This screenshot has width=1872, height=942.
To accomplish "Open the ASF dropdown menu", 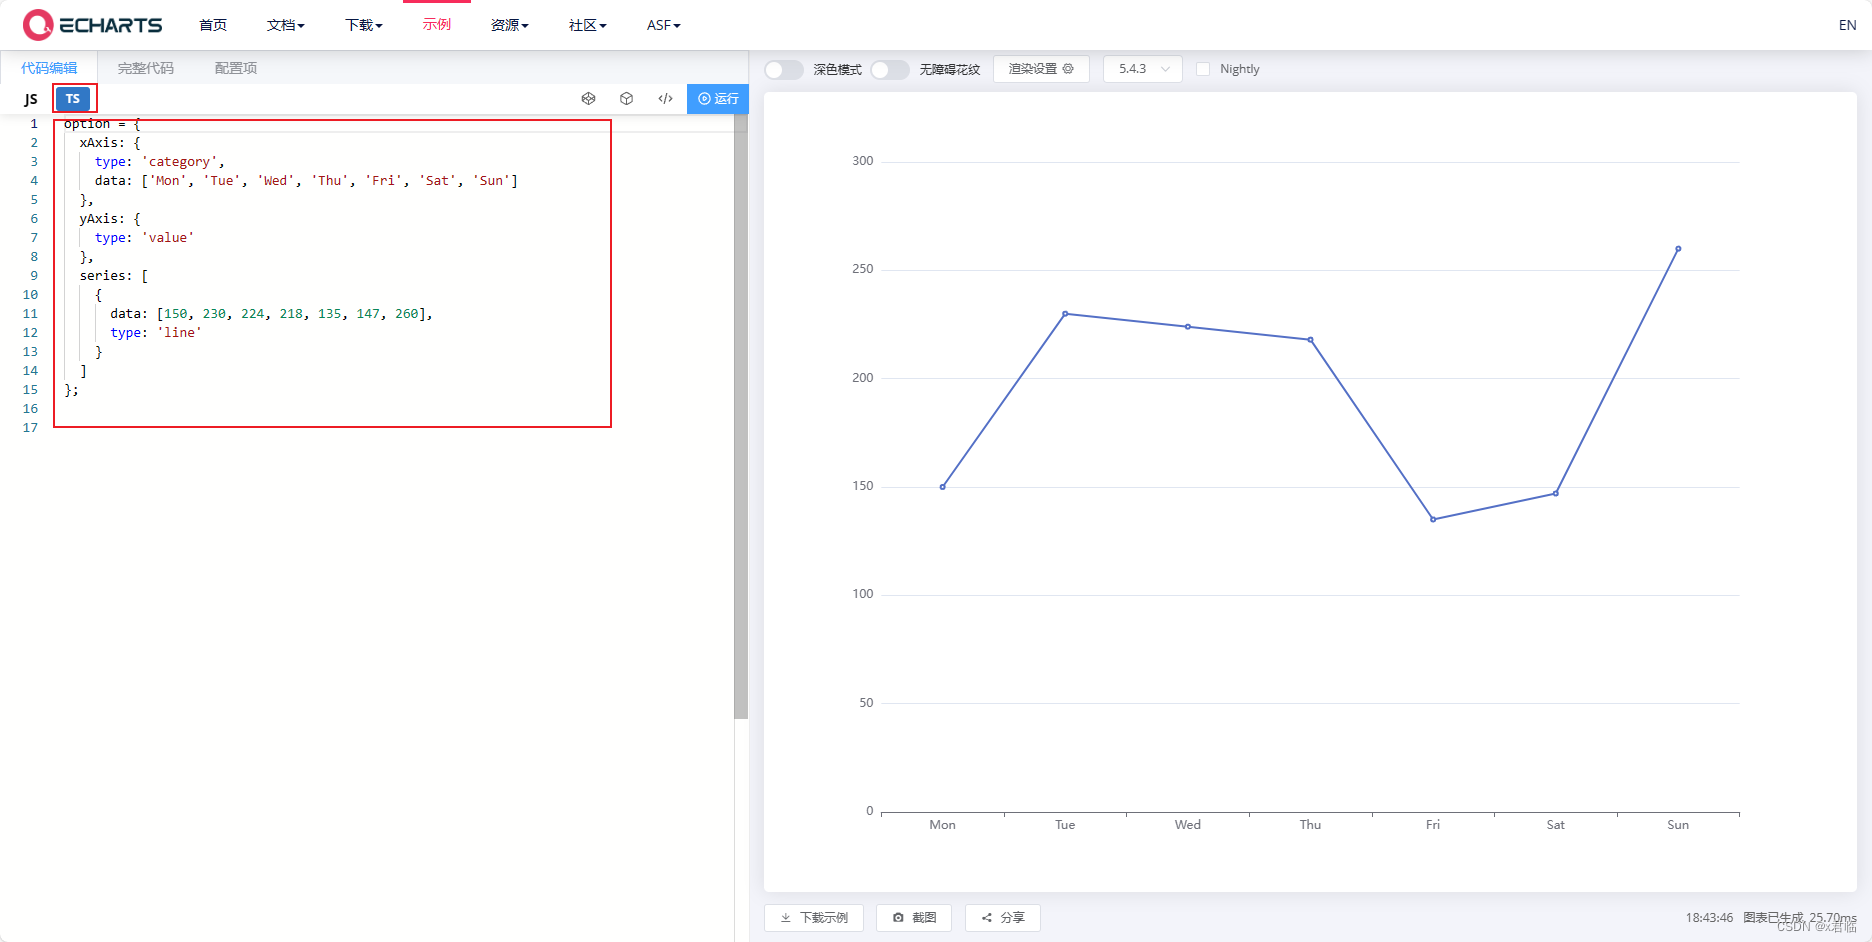I will (x=662, y=25).
